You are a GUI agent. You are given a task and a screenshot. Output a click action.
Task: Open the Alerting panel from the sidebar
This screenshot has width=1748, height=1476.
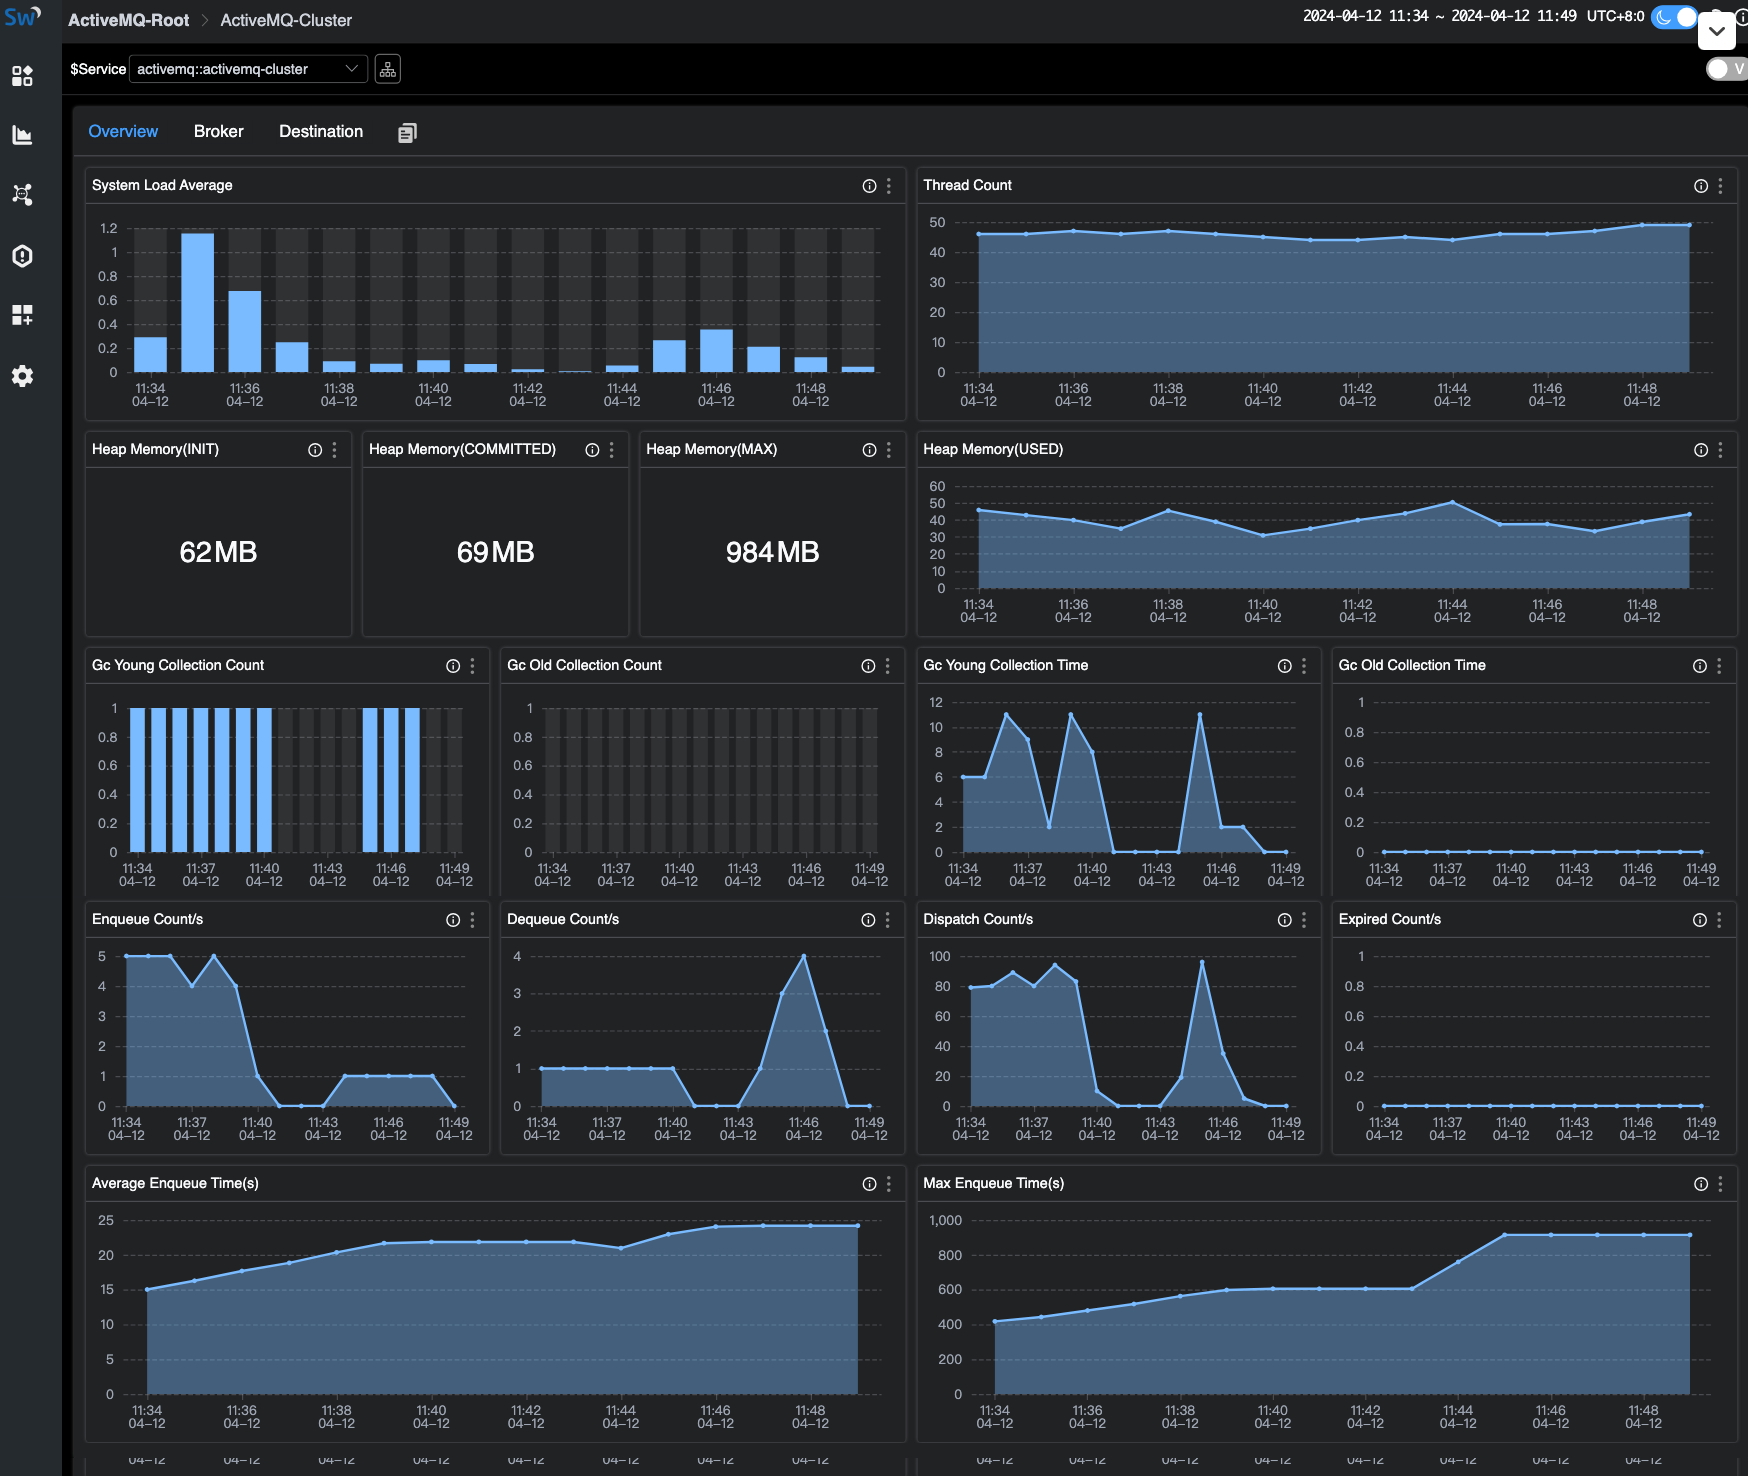click(22, 256)
